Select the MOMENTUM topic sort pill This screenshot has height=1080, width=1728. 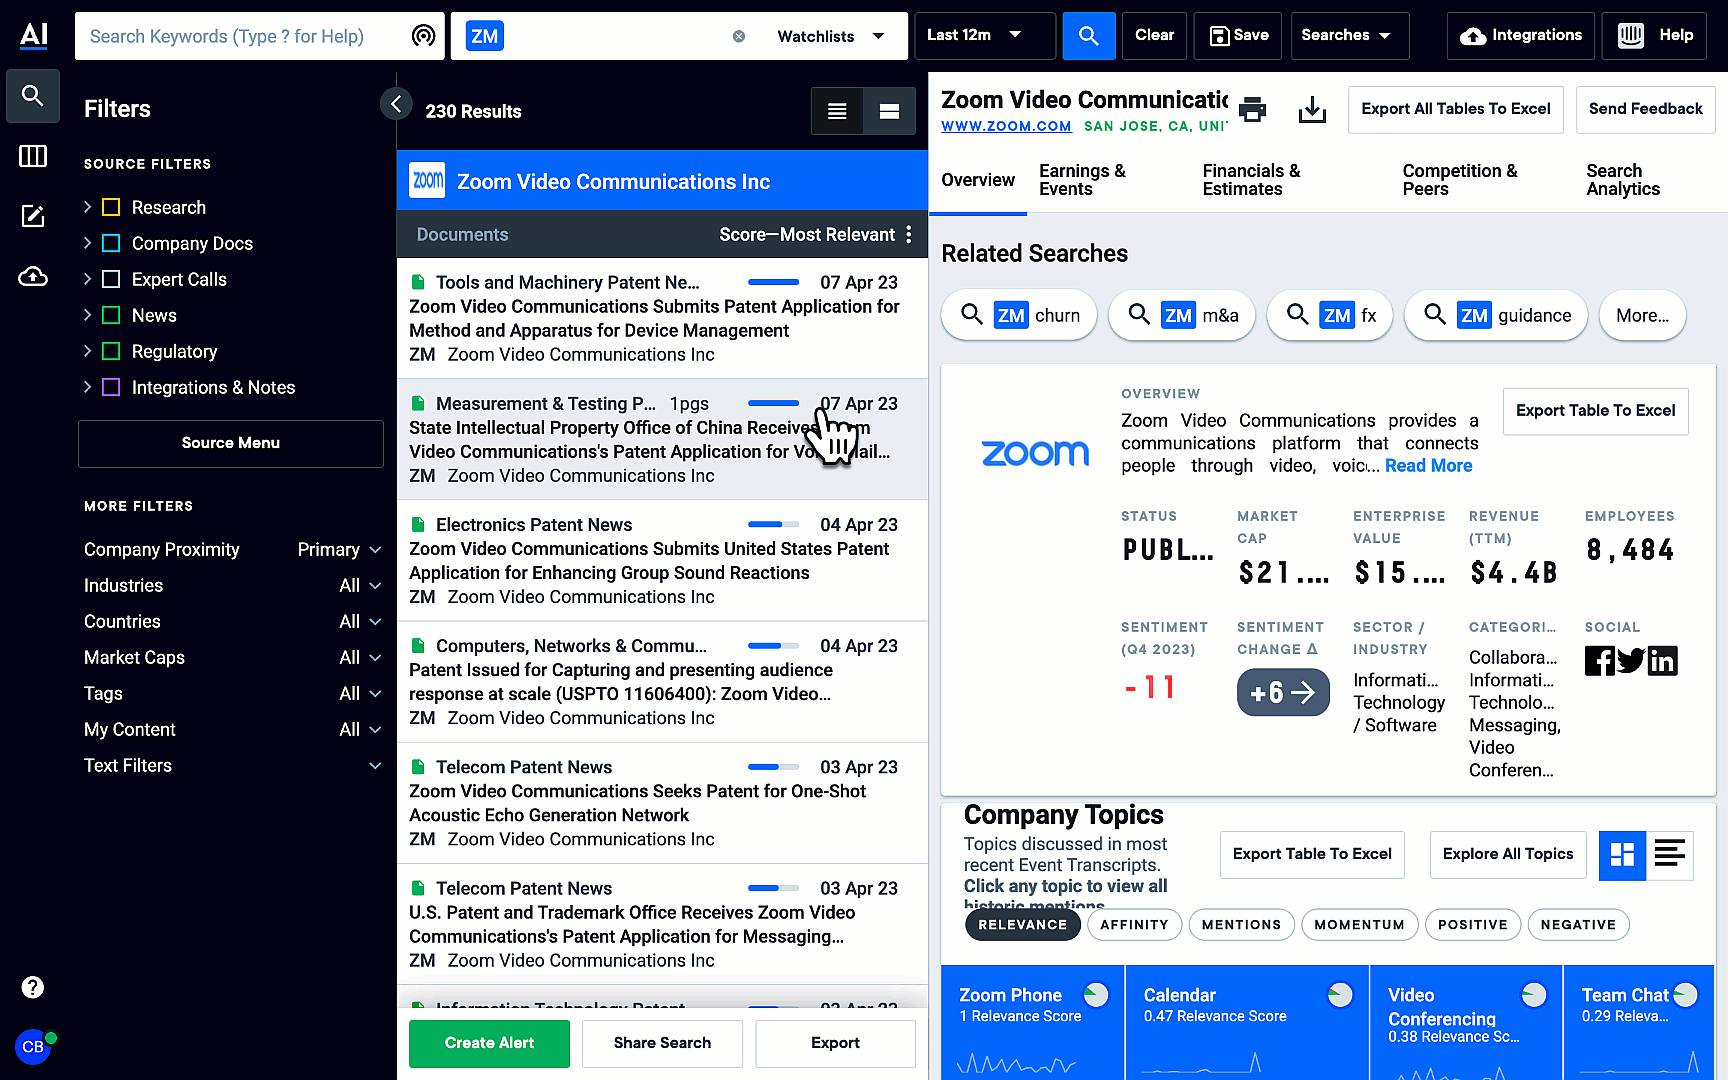click(x=1359, y=925)
